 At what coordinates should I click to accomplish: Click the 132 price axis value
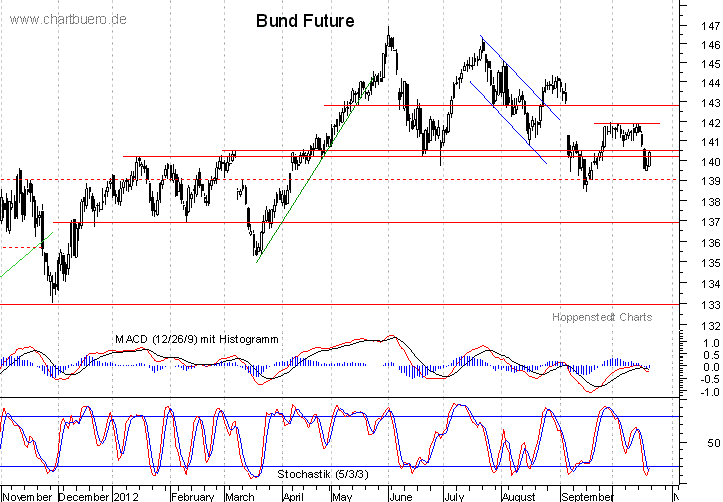coord(710,326)
